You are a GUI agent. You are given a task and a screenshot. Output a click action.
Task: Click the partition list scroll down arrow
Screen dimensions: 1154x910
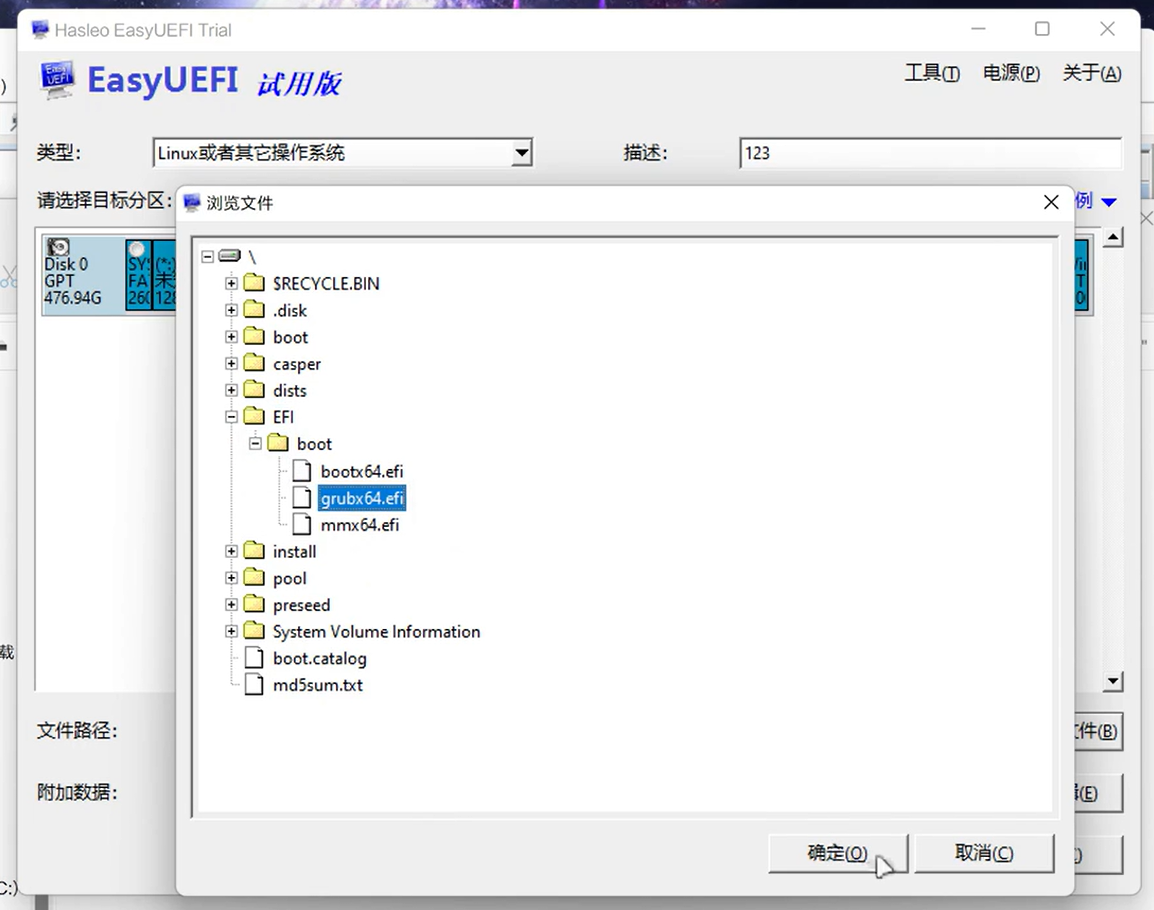point(1113,682)
